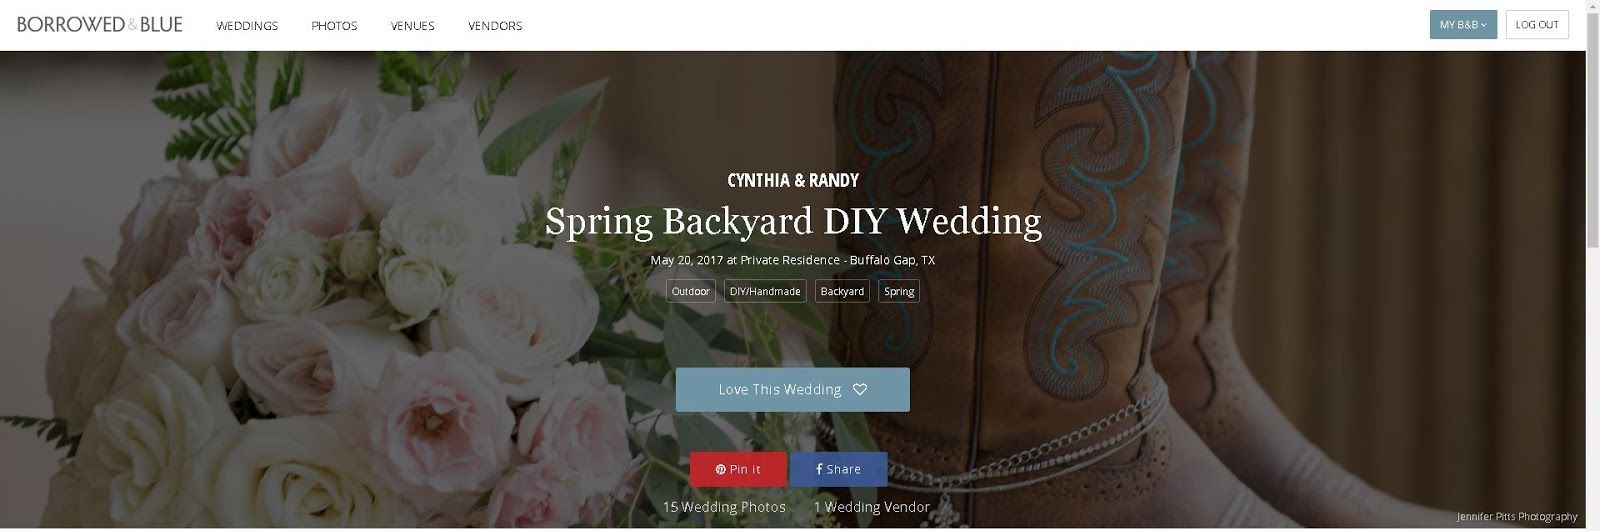Open the MY B&B dropdown
Screen dimensions: 1600x531
pos(1463,25)
